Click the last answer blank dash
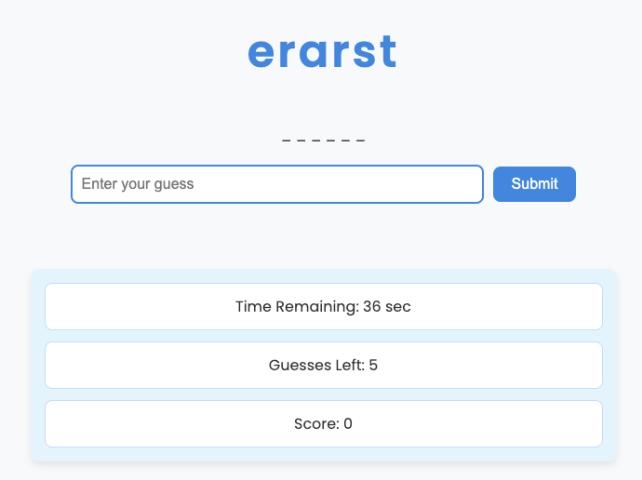Viewport: 642px width, 480px height. [361, 140]
